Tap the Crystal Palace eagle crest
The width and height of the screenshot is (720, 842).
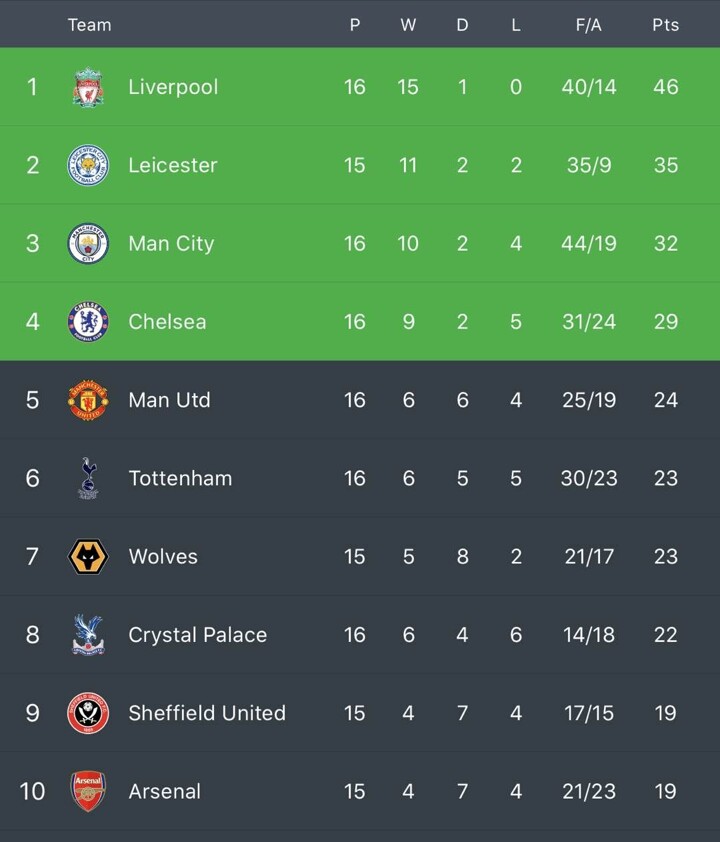pyautogui.click(x=88, y=634)
